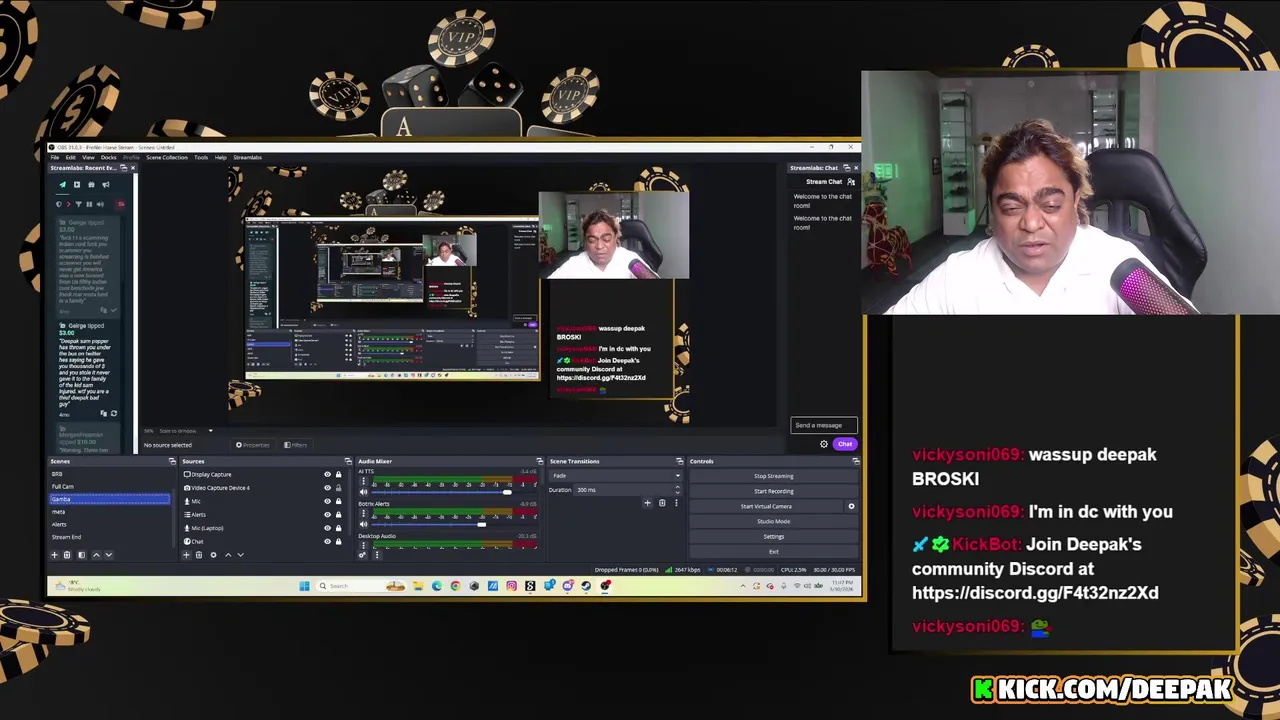Open the View menu in OBS
The image size is (1280, 720).
tap(88, 157)
